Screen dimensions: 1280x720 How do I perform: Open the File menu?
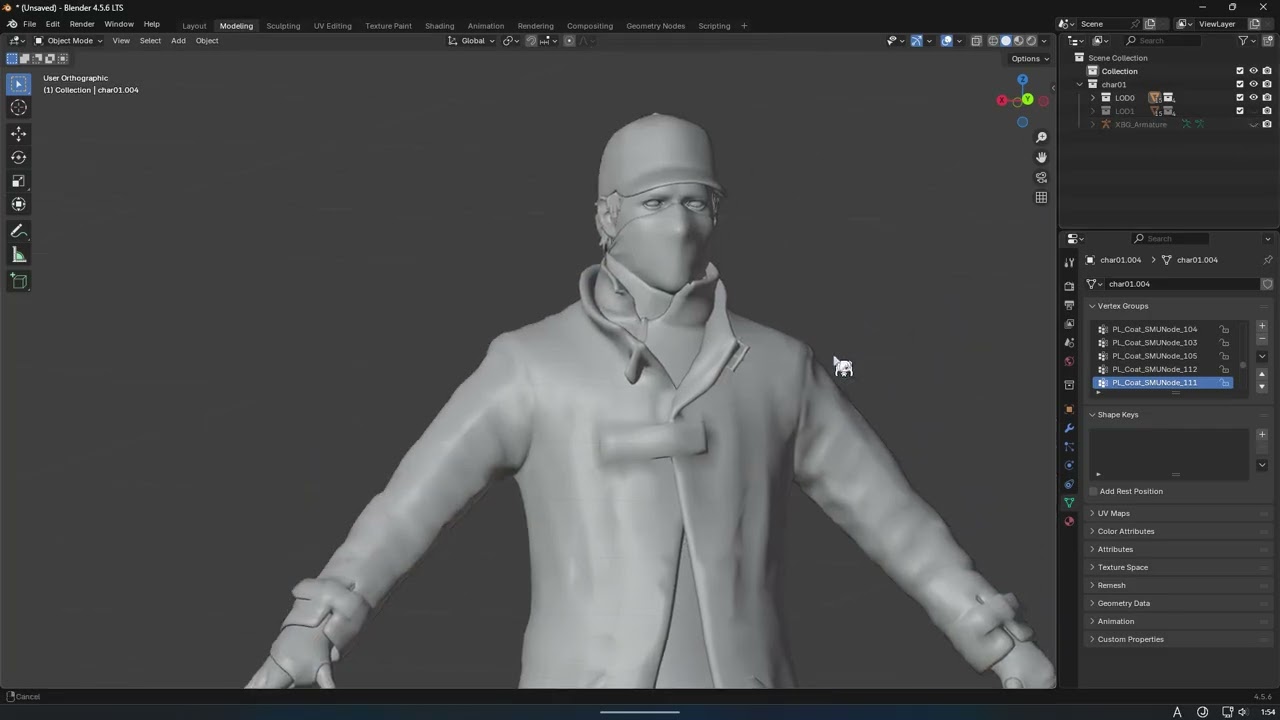[30, 24]
